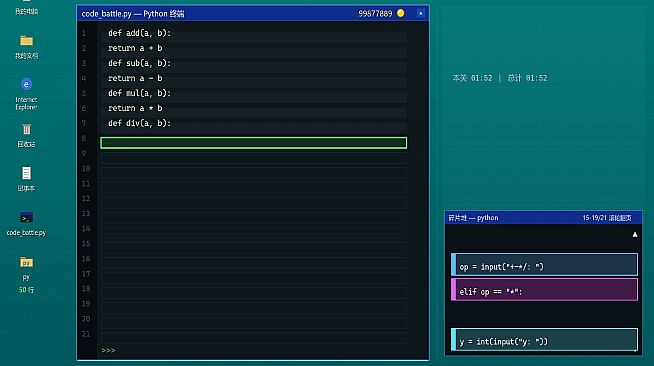The width and height of the screenshot is (654, 366).
Task: Pick the op = input fragment
Action: 544,265
